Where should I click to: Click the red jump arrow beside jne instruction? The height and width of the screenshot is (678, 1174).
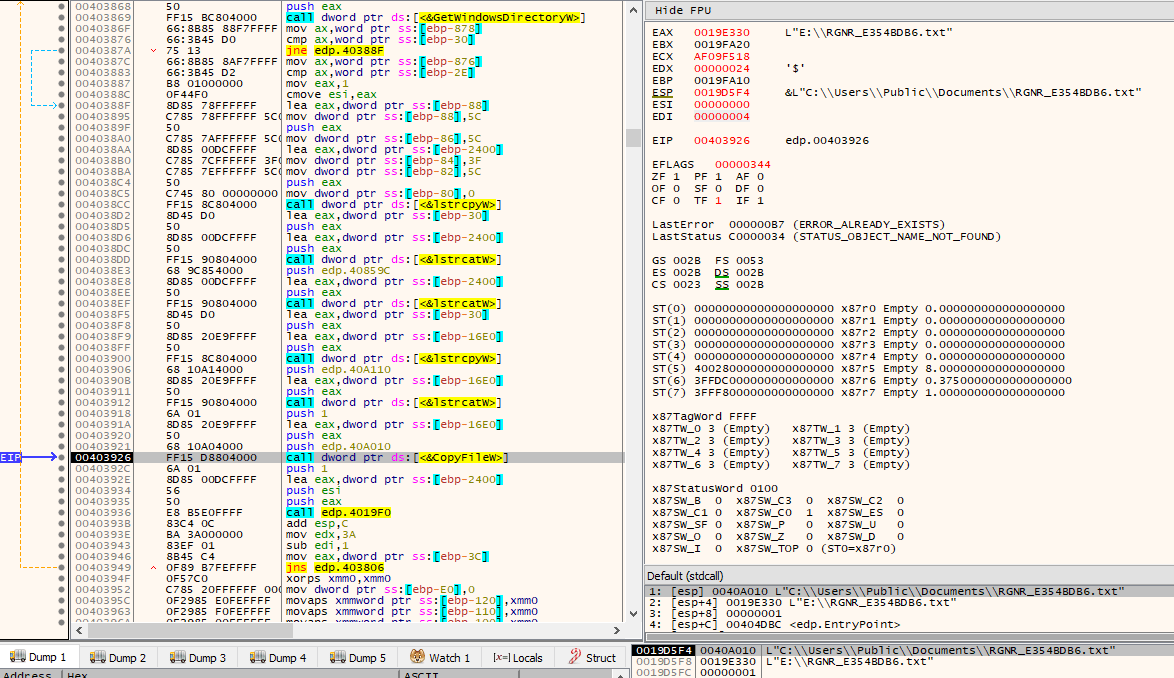tap(153, 51)
